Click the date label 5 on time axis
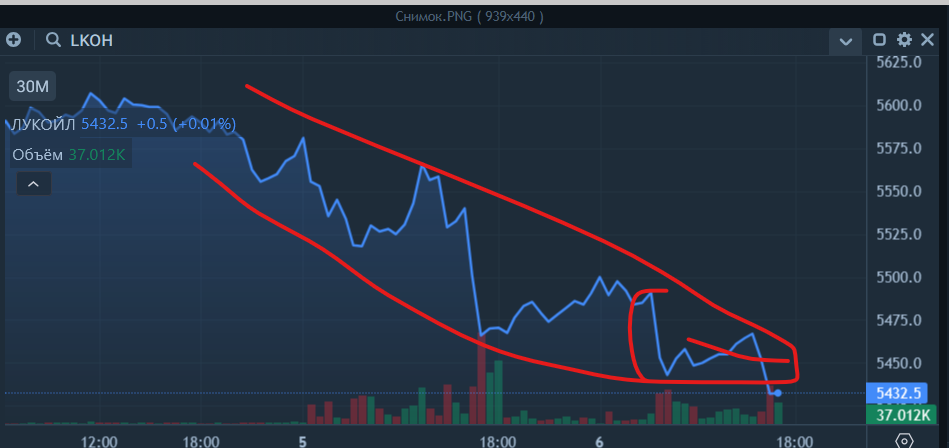 tap(303, 442)
